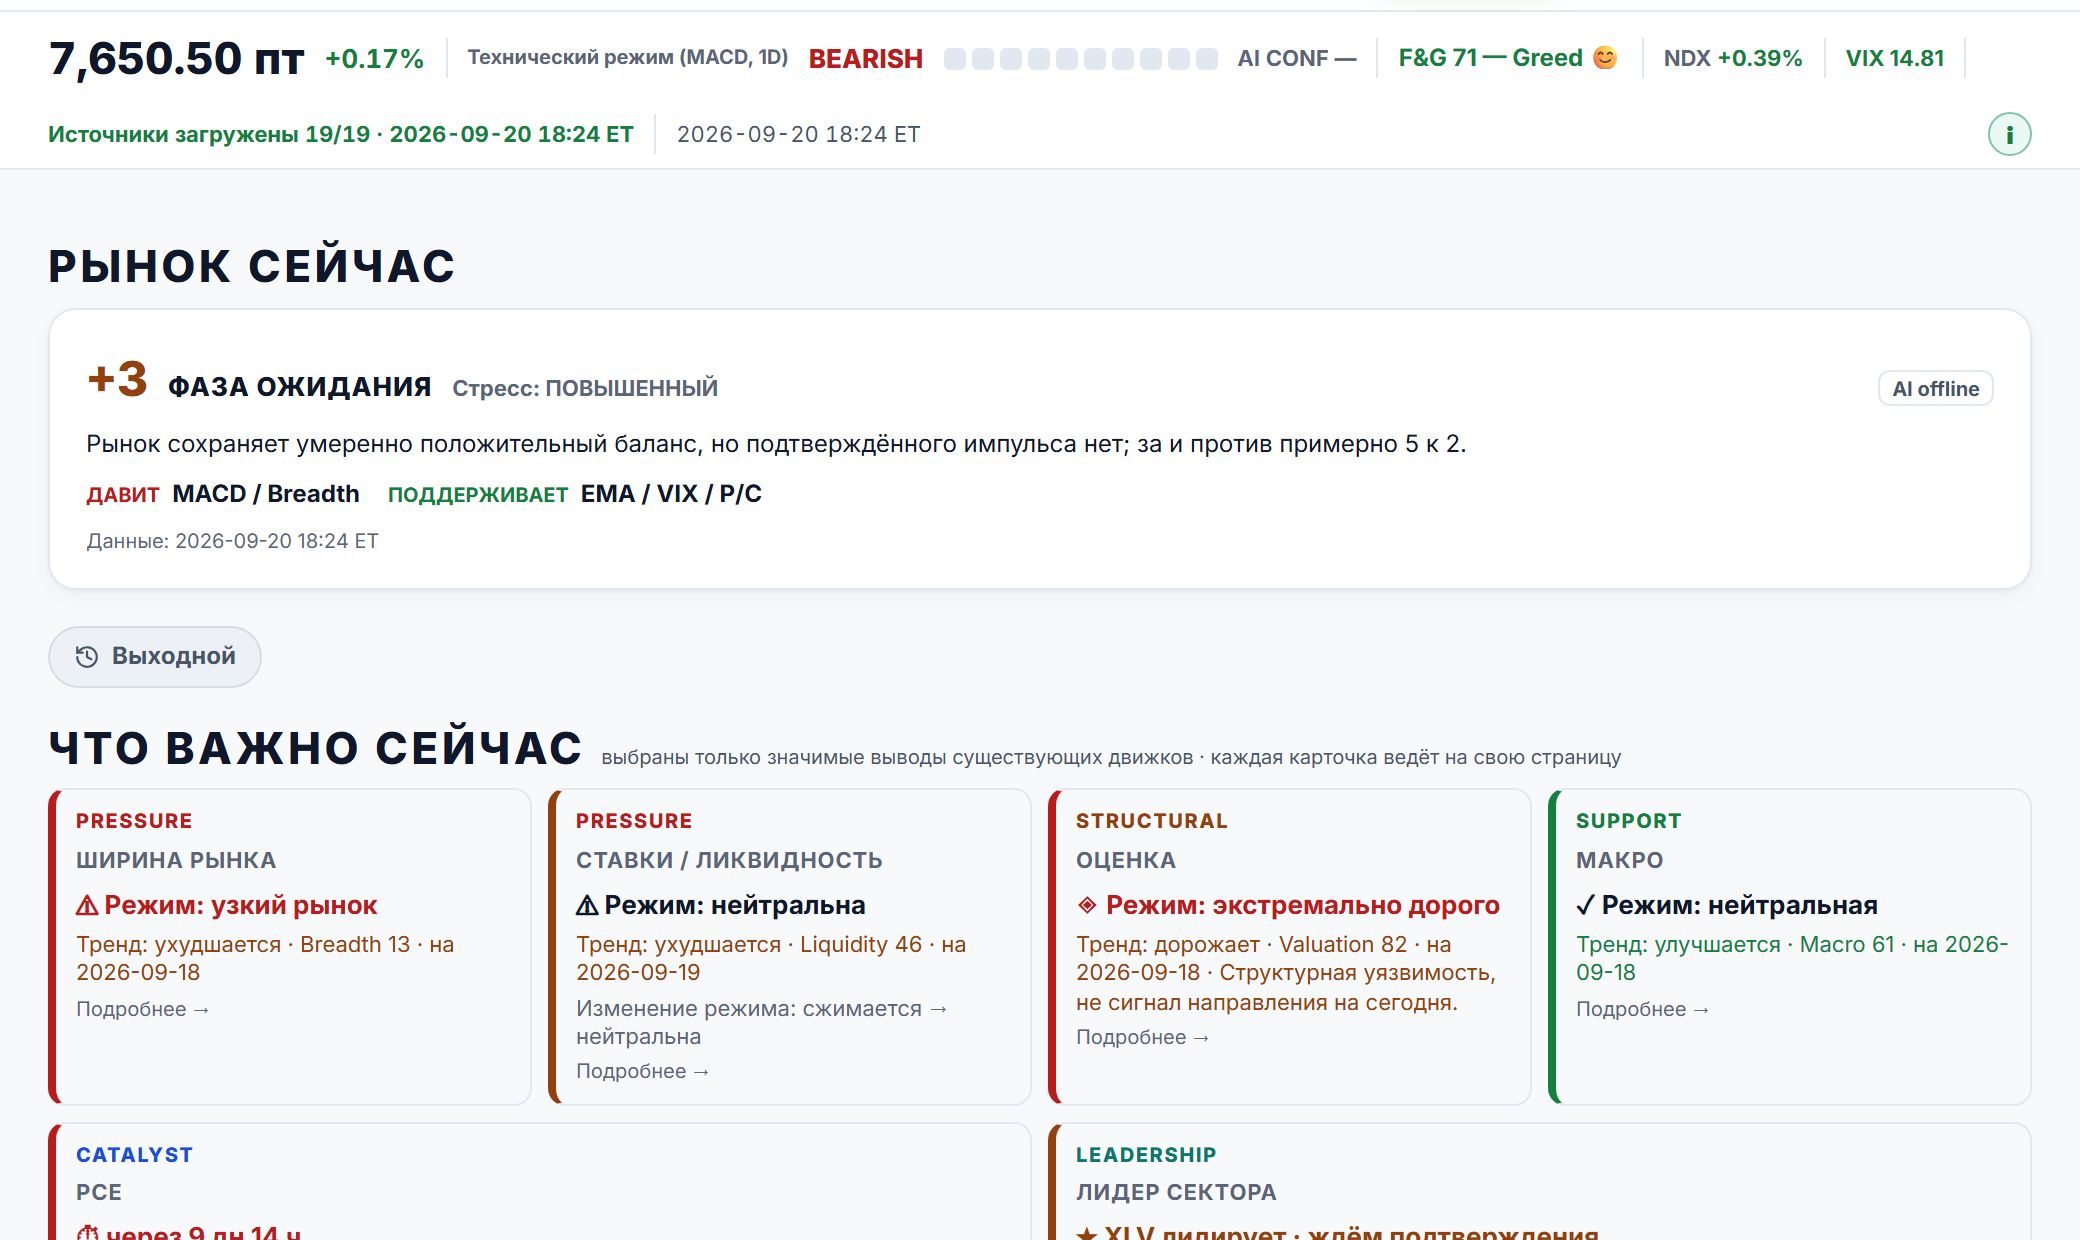Click the +0.17% change value

375,59
